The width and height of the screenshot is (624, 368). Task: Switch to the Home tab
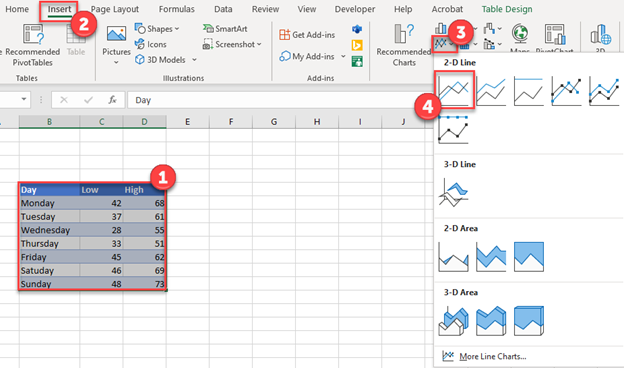17,9
